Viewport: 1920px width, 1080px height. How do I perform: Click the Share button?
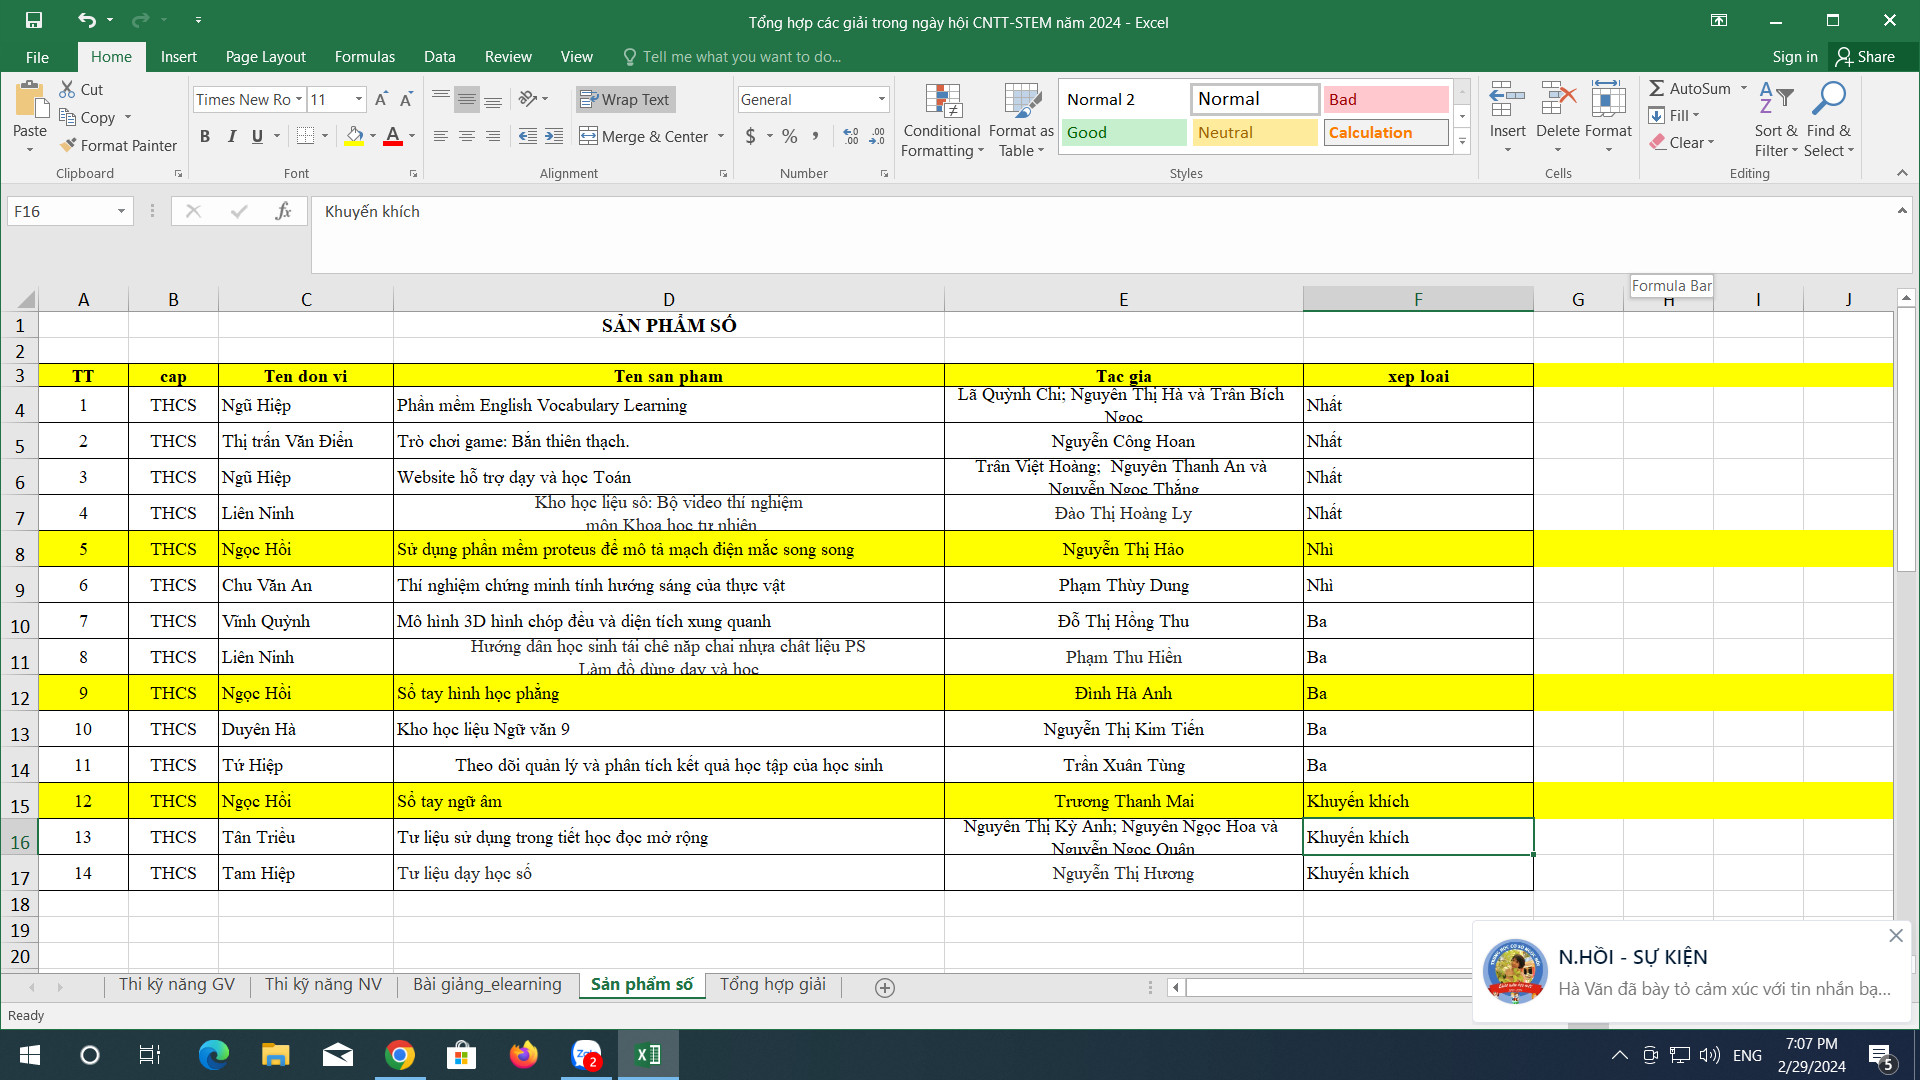pos(1865,57)
